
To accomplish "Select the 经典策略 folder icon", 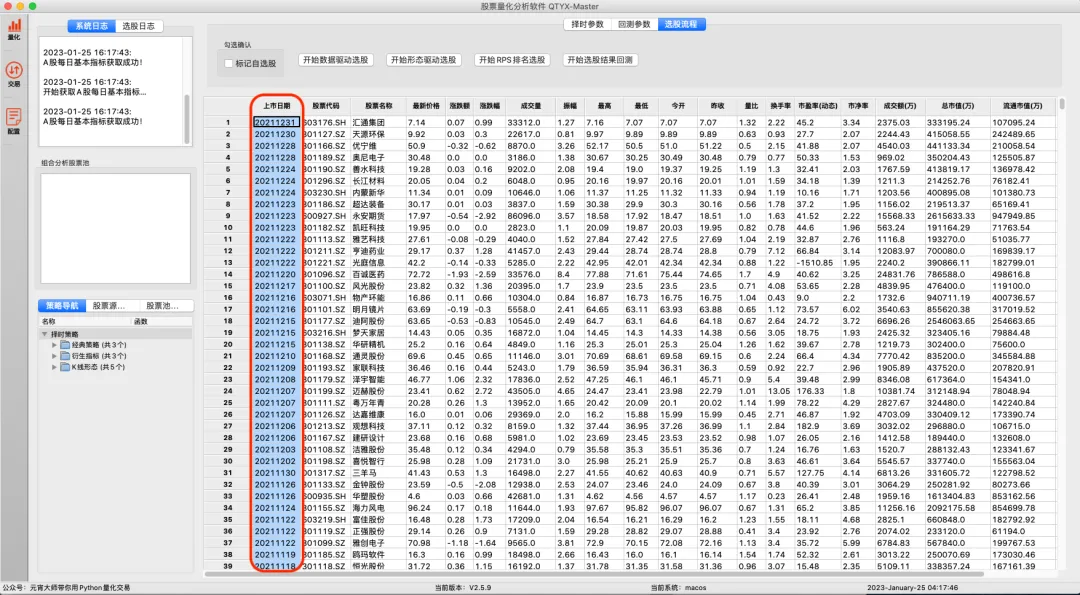I will pyautogui.click(x=65, y=345).
